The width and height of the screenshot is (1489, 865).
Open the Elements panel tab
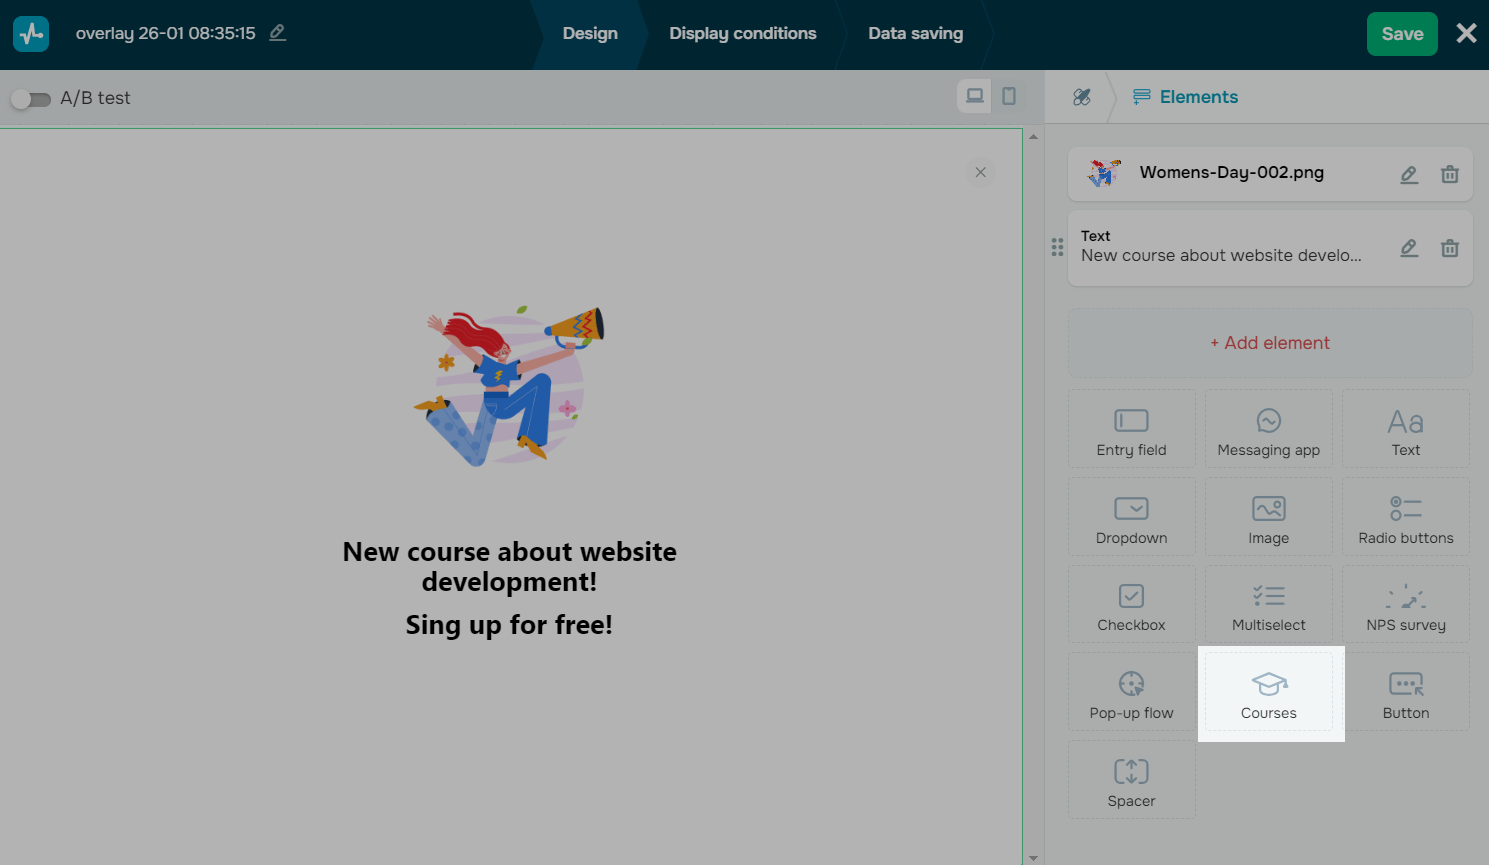click(x=1185, y=97)
